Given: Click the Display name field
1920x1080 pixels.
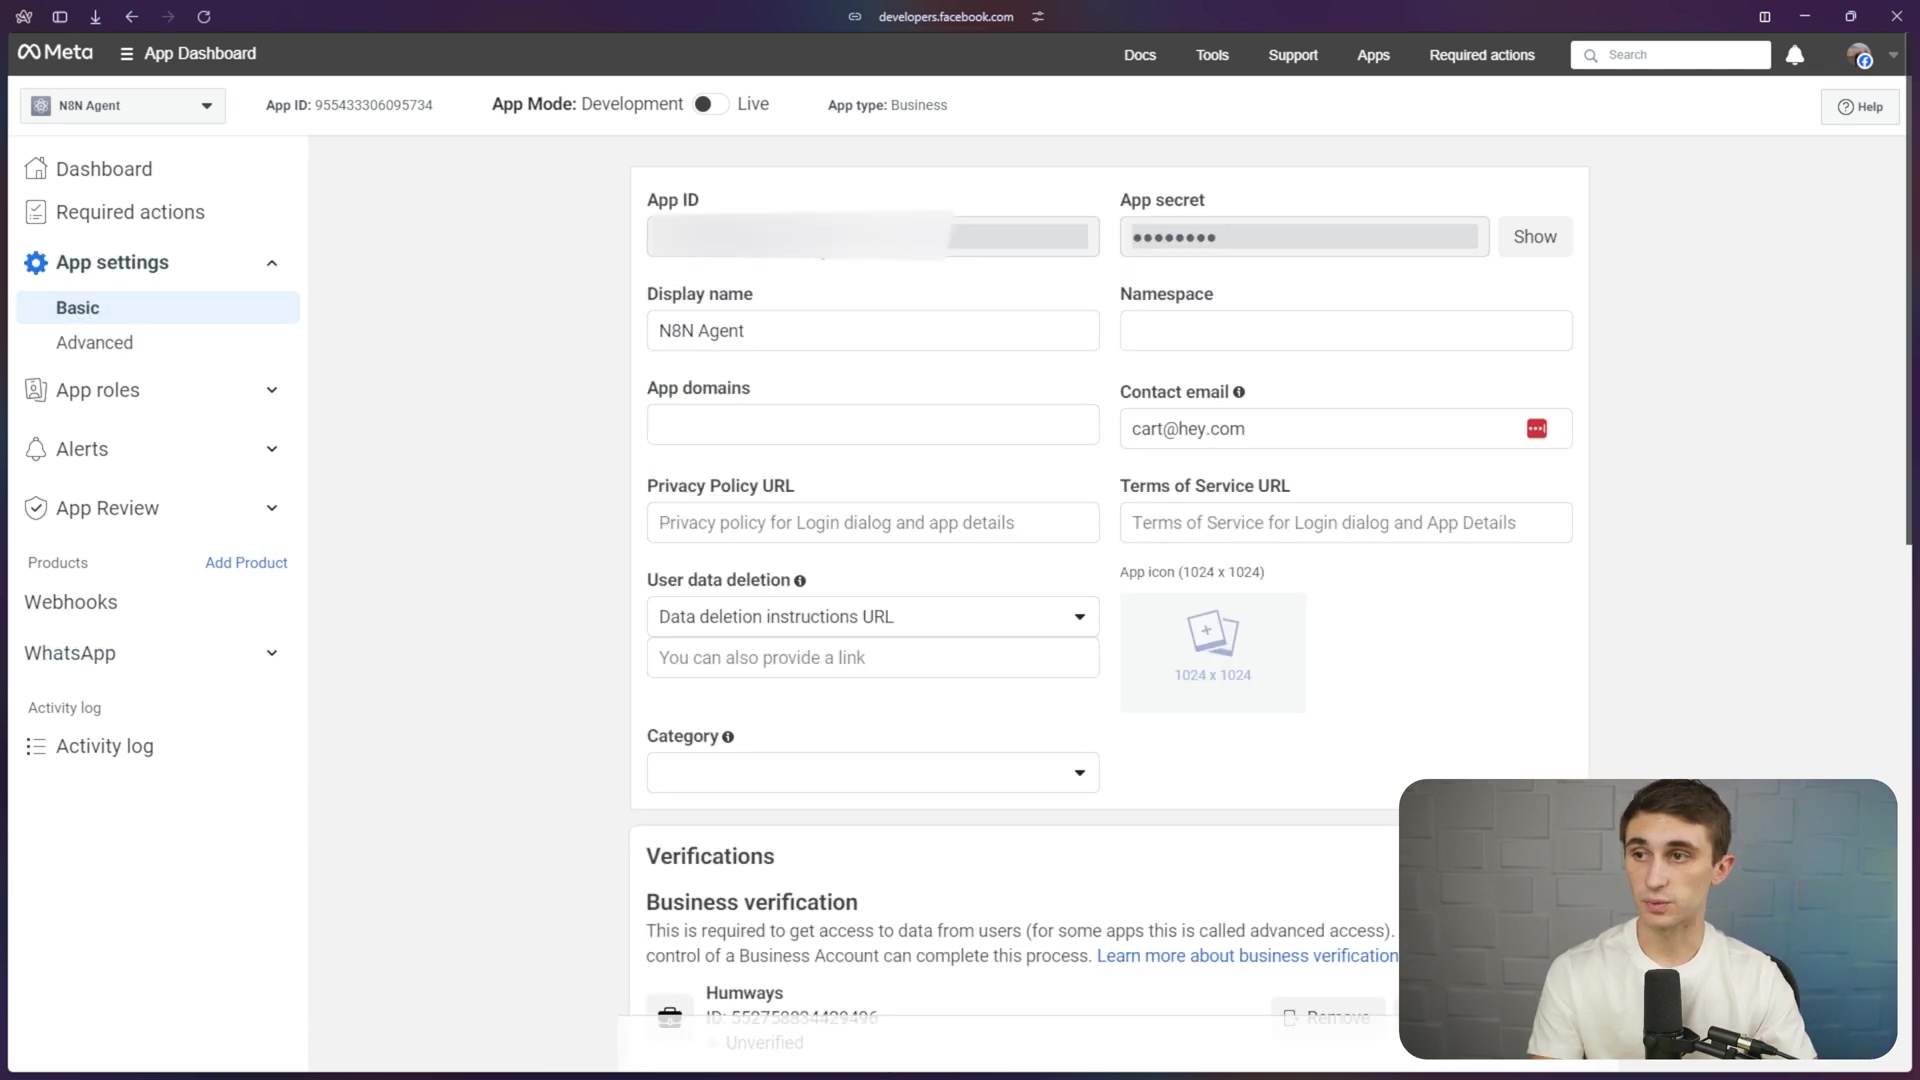Looking at the screenshot, I should click(x=873, y=331).
